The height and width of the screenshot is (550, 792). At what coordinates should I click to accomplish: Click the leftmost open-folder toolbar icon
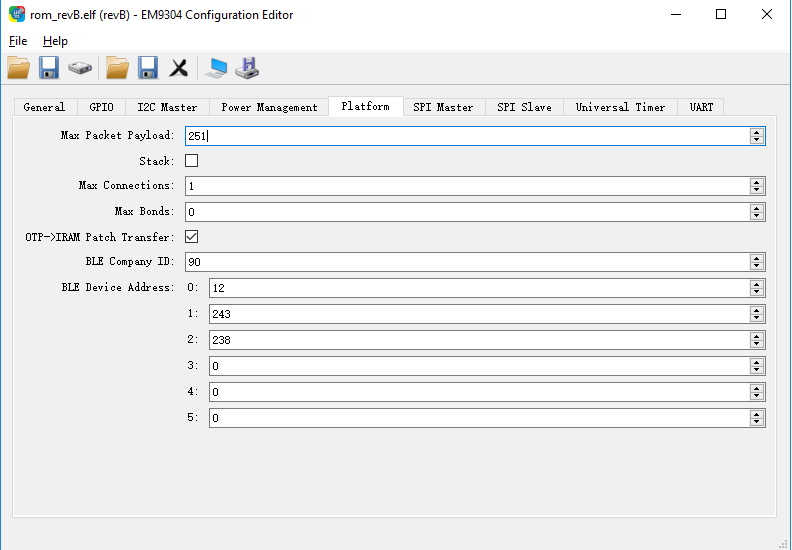[19, 68]
